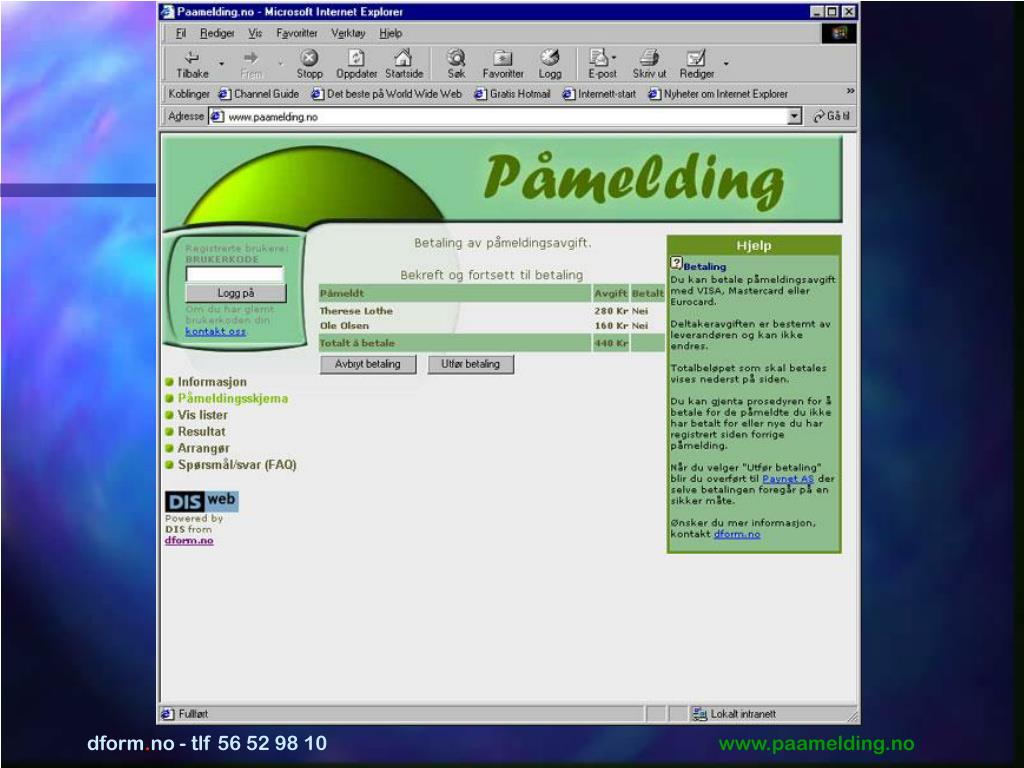1024x768 pixels.
Task: Click the Gå til go button
Action: [831, 116]
